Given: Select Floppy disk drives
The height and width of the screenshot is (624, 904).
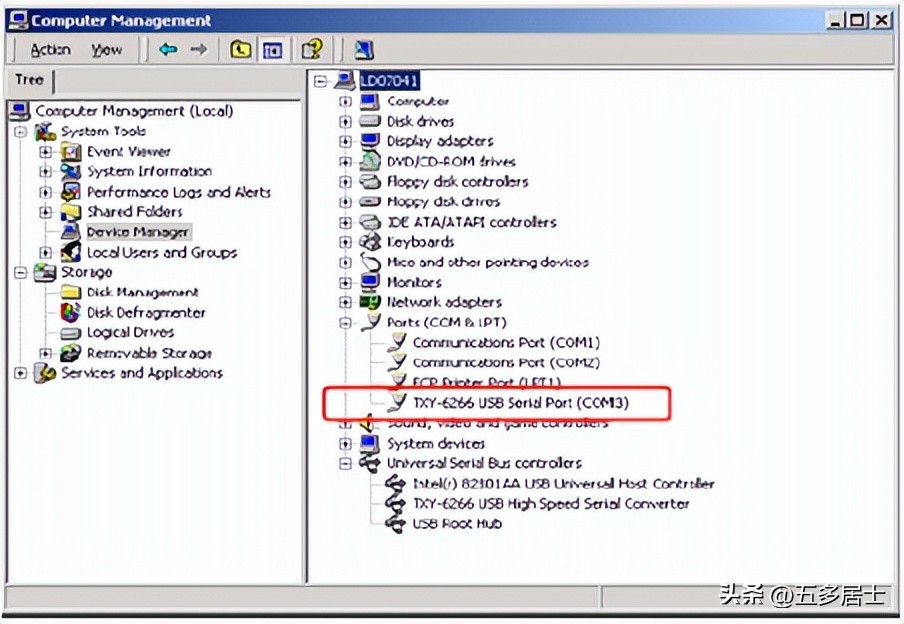Looking at the screenshot, I should click(x=443, y=202).
